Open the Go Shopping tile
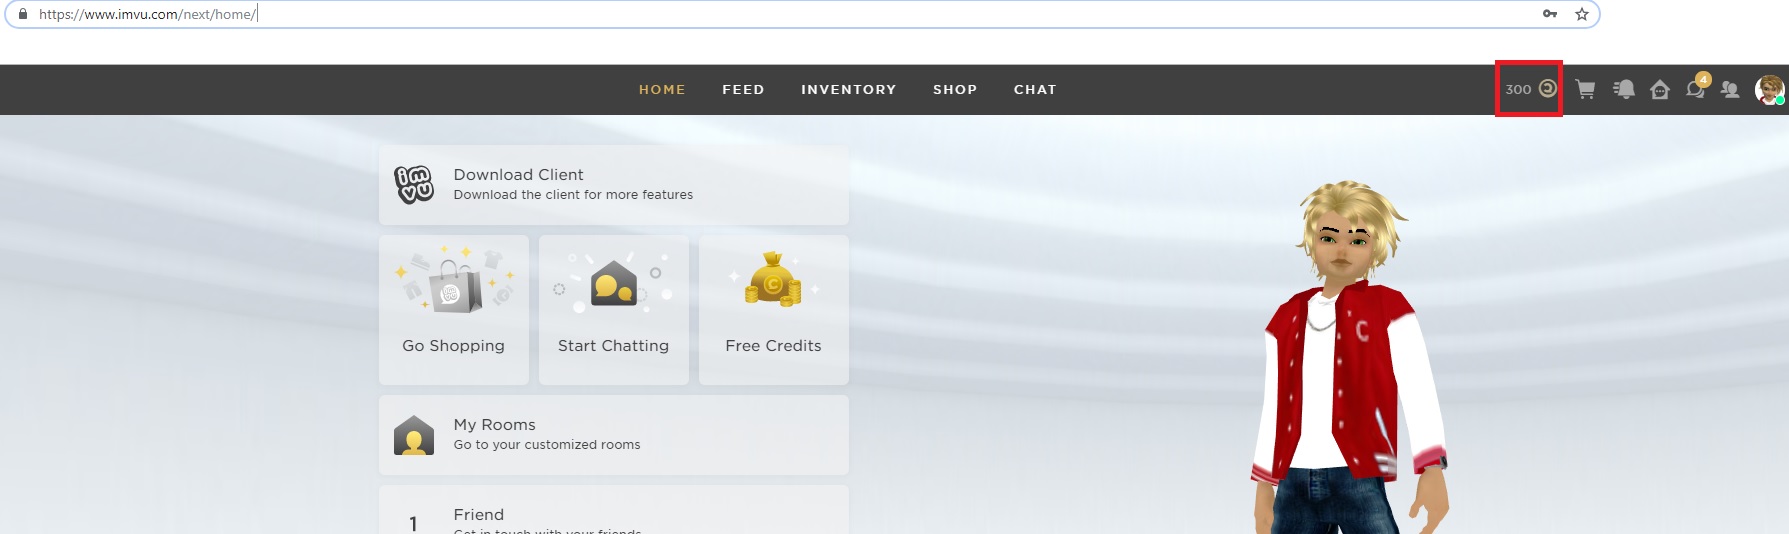This screenshot has height=534, width=1789. click(454, 310)
